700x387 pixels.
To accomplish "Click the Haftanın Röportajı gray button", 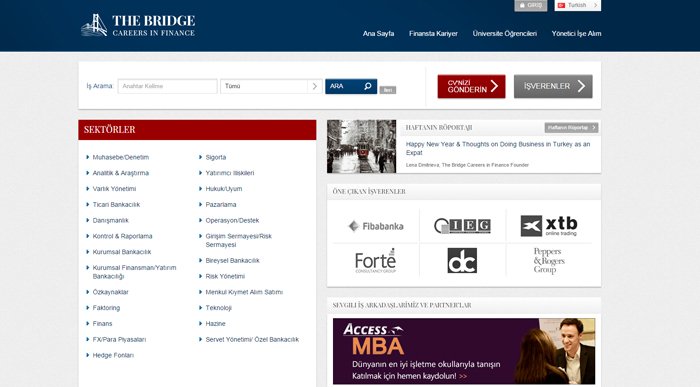I will pyautogui.click(x=571, y=128).
